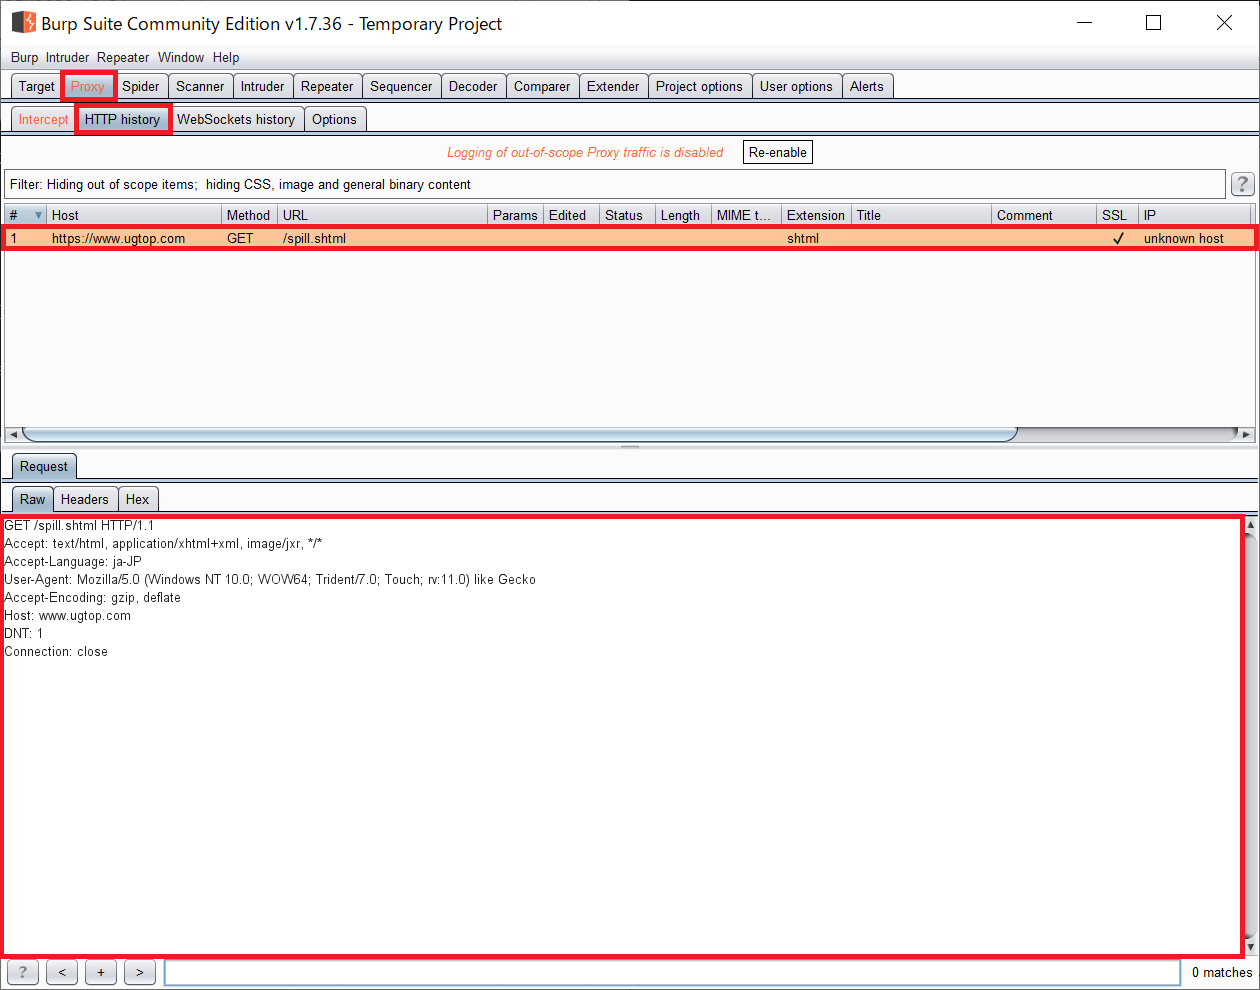Switch to the HTTP history sub-tab
Image resolution: width=1260 pixels, height=990 pixels.
tap(122, 119)
